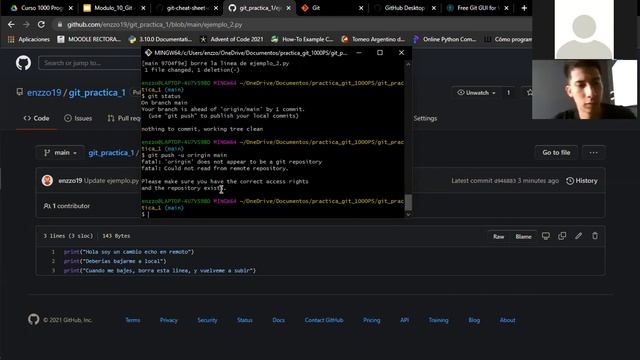Open Torneo Argentino bookmark
This screenshot has height=360, width=640.
(373, 39)
